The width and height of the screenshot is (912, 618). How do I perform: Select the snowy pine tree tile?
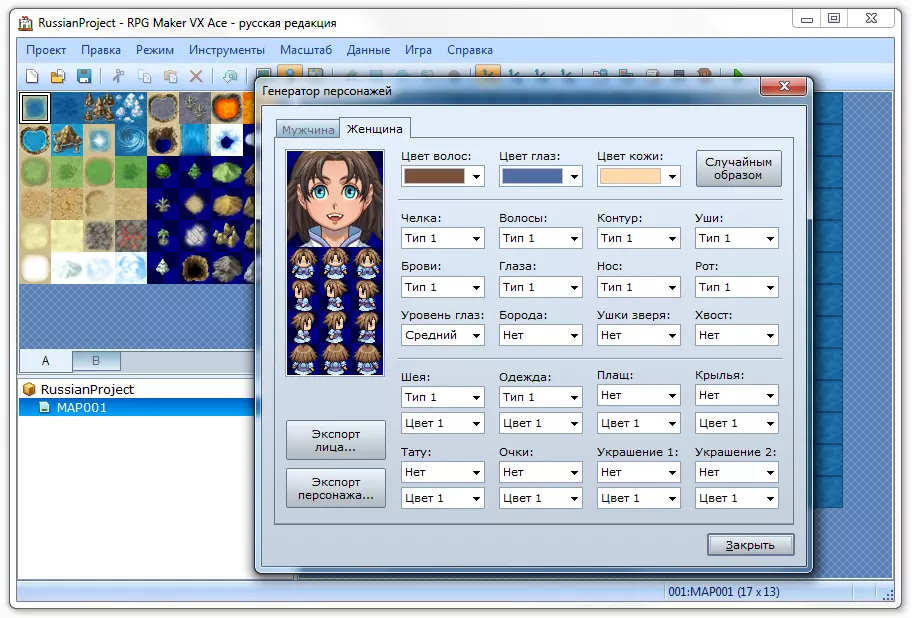[163, 267]
